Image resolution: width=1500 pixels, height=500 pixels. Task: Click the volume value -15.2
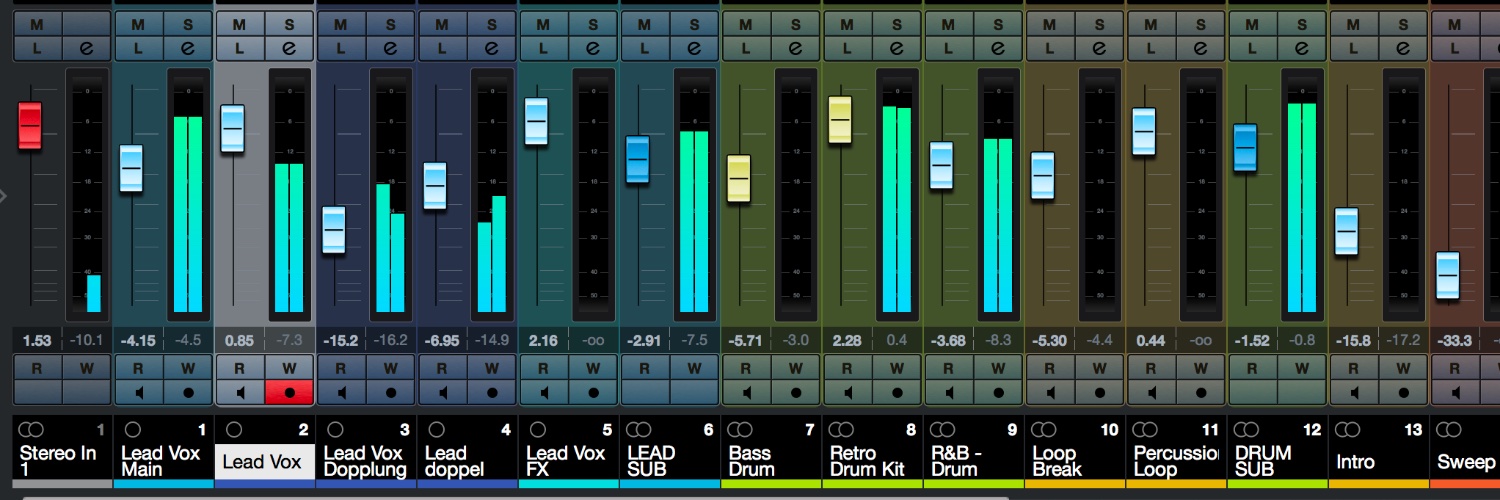coord(341,341)
